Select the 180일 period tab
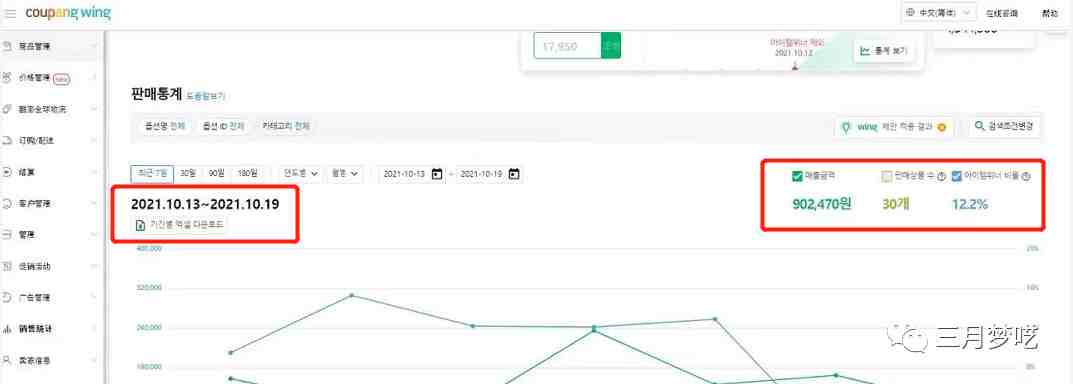The height and width of the screenshot is (384, 1073). [x=247, y=174]
